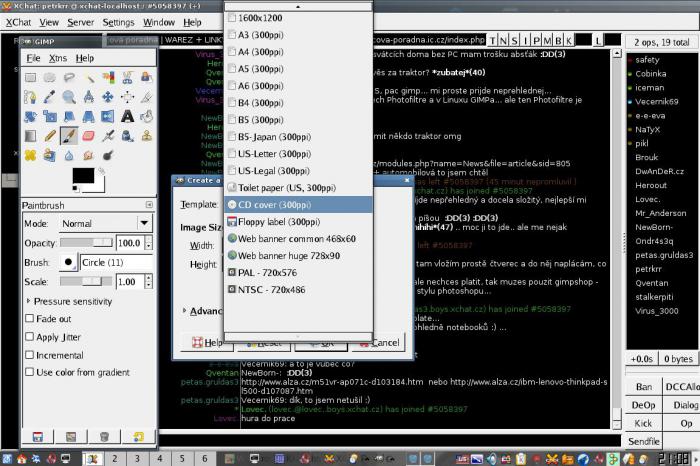The width and height of the screenshot is (700, 466).
Task: Choose the CD cover (300ppi) template
Action: [298, 204]
